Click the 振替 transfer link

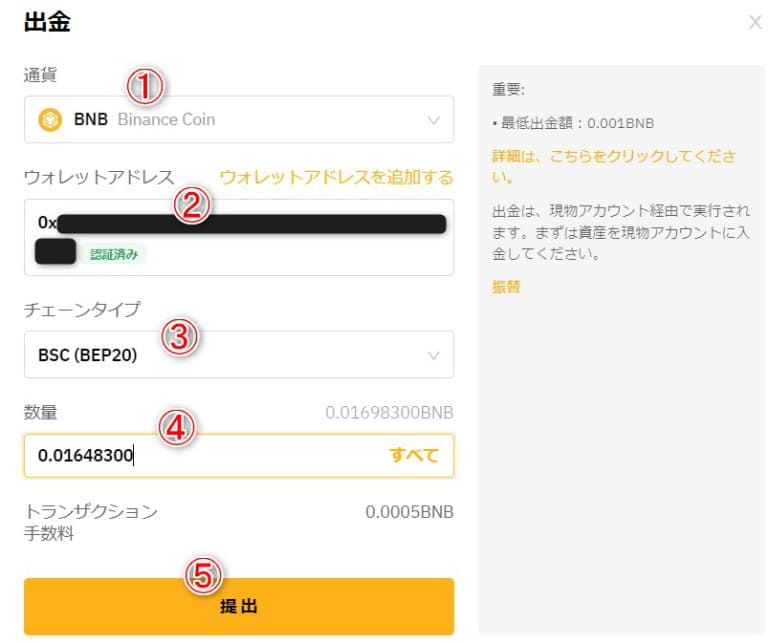coord(506,287)
